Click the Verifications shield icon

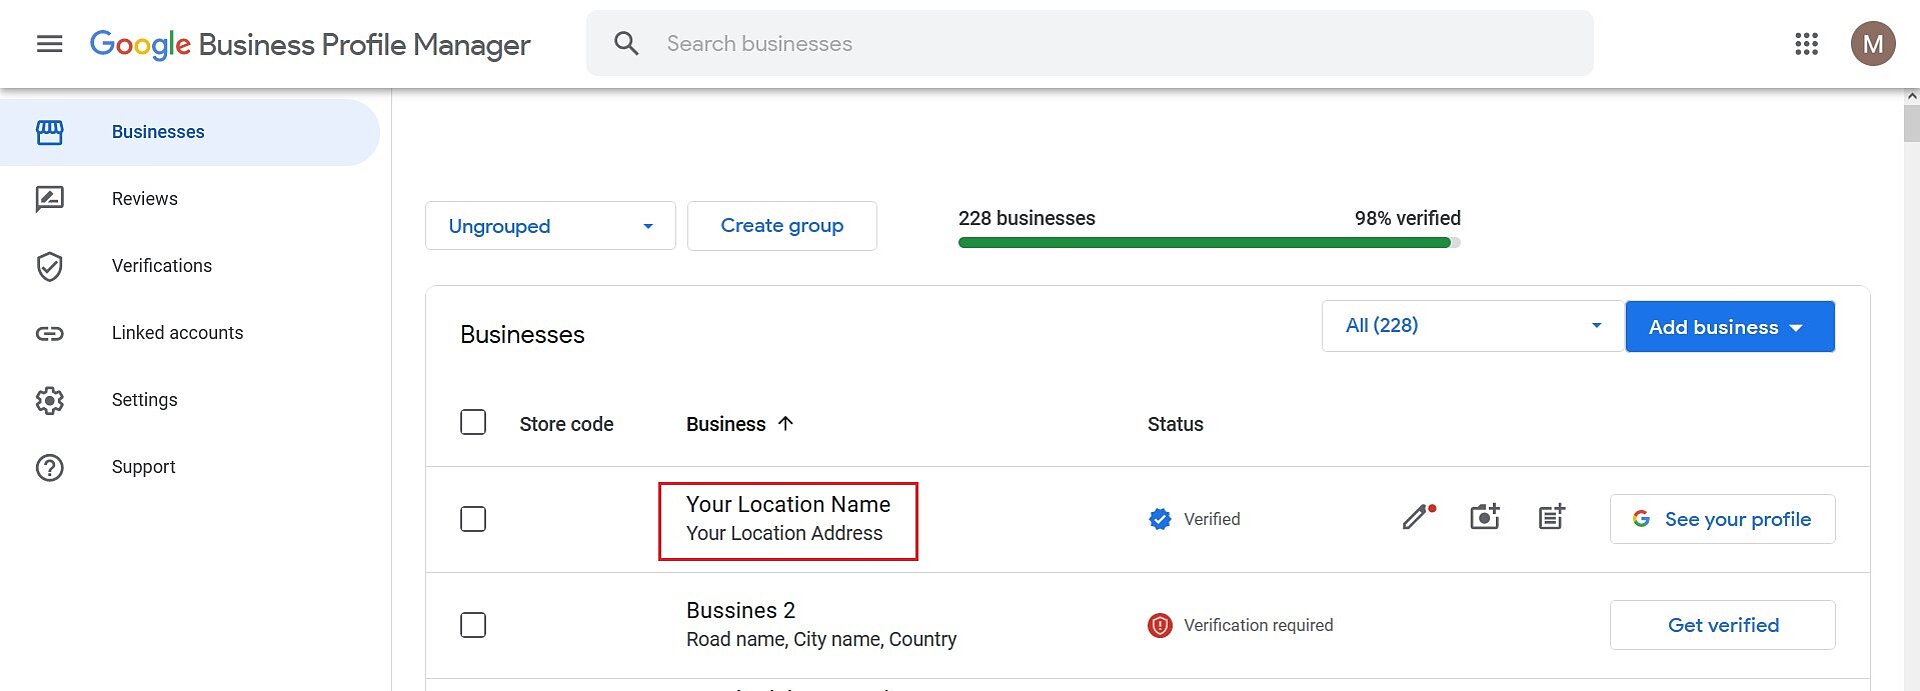(x=49, y=266)
